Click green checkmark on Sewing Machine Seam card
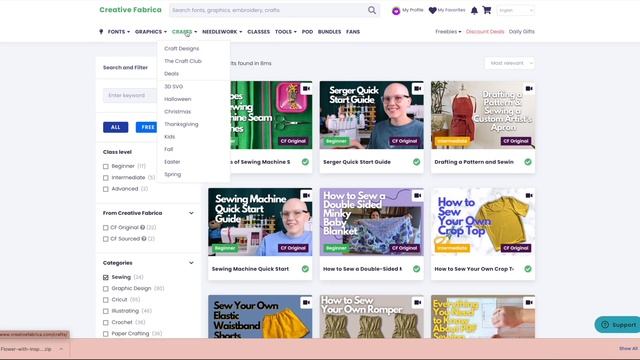 (x=305, y=162)
